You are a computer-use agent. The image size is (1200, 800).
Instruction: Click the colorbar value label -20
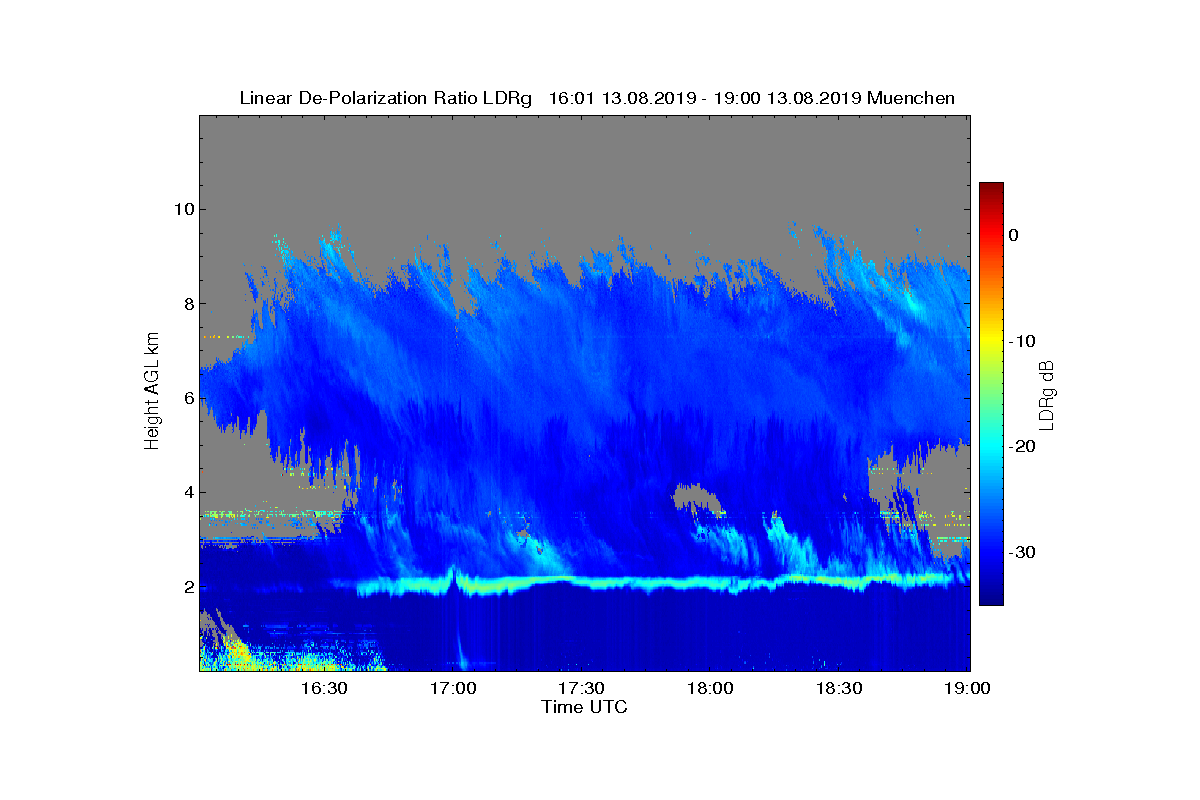coord(1020,447)
